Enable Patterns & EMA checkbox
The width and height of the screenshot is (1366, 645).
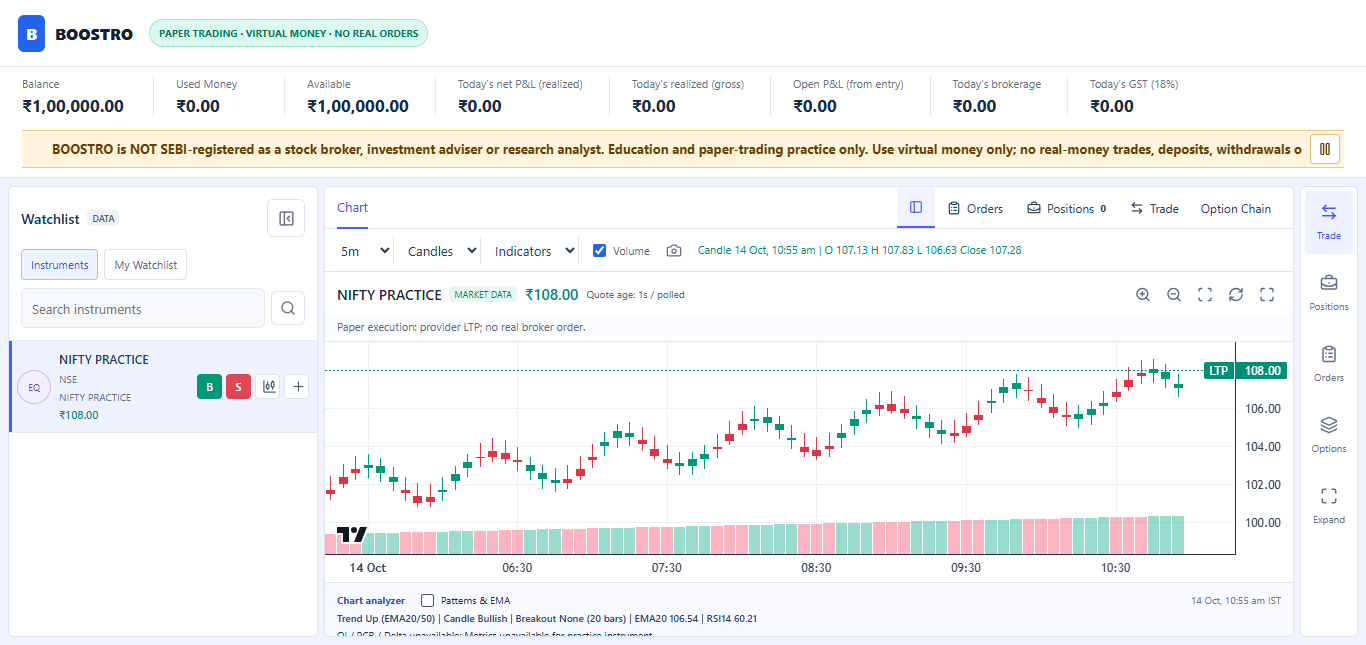(x=428, y=600)
